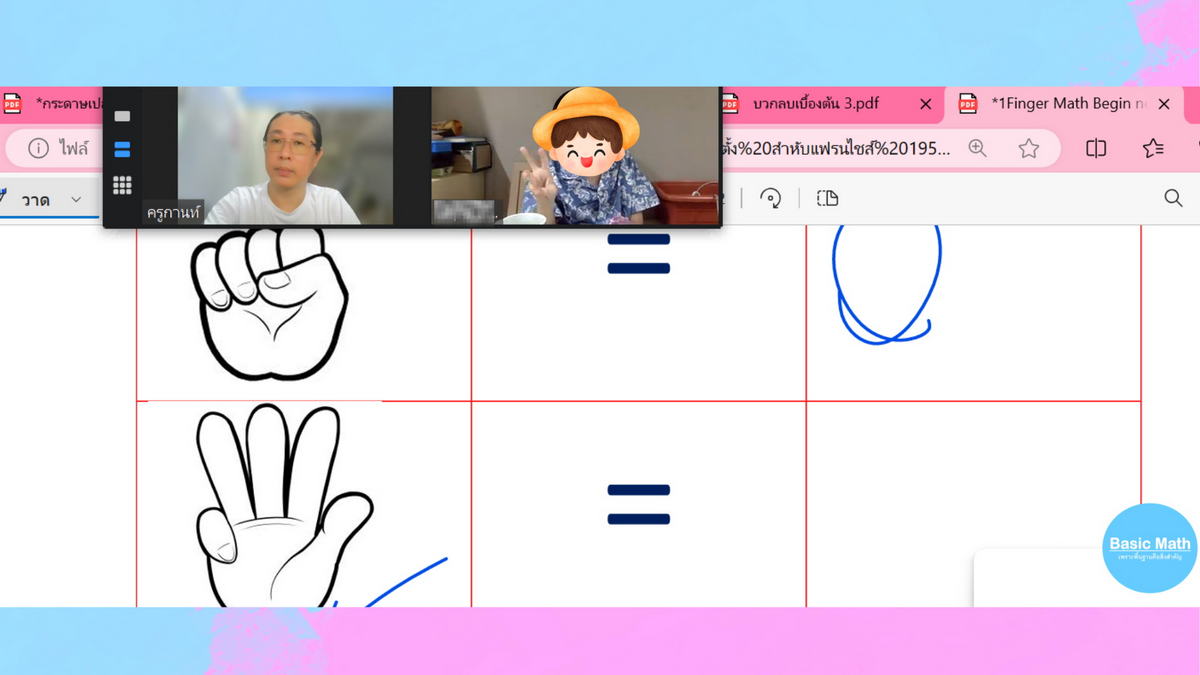The width and height of the screenshot is (1200, 675).
Task: Click the page view icon in PDF toolbar
Action: [x=827, y=198]
